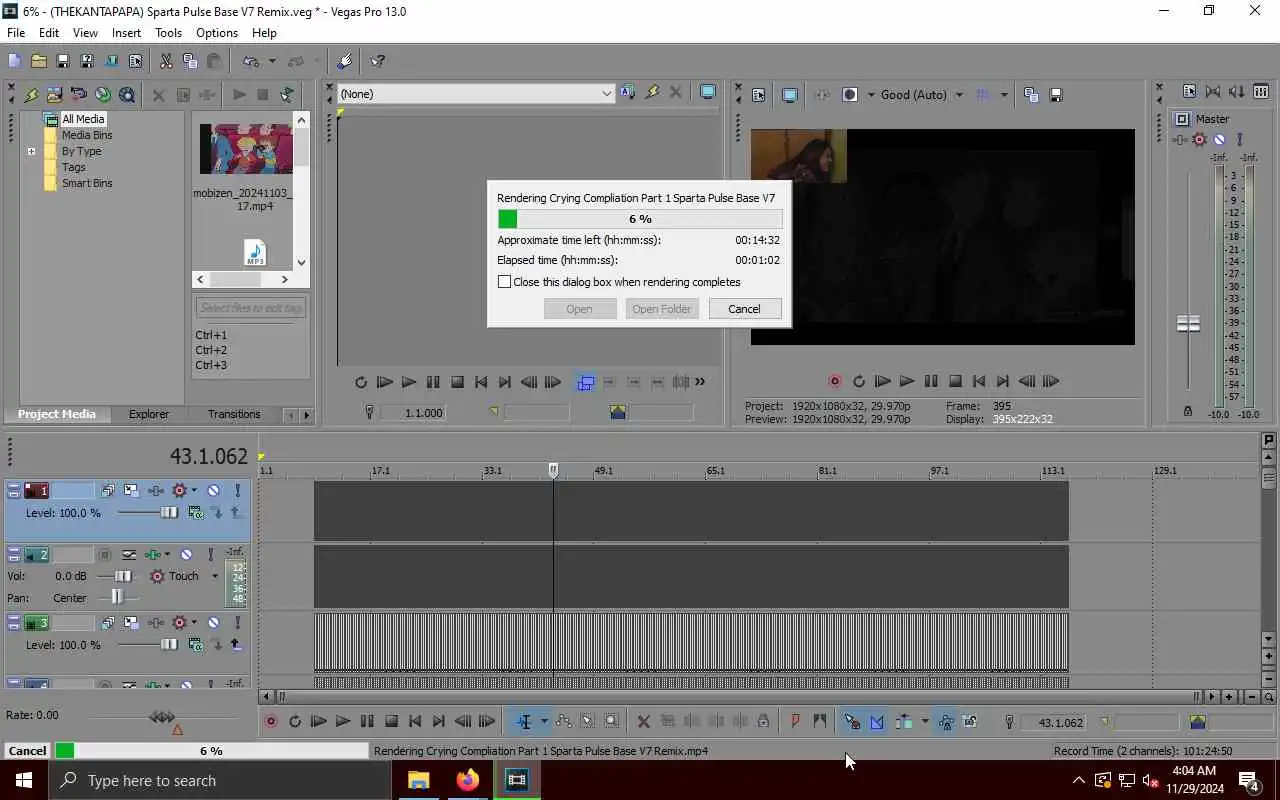
Task: Open File Explorer from the taskbar
Action: pos(418,780)
